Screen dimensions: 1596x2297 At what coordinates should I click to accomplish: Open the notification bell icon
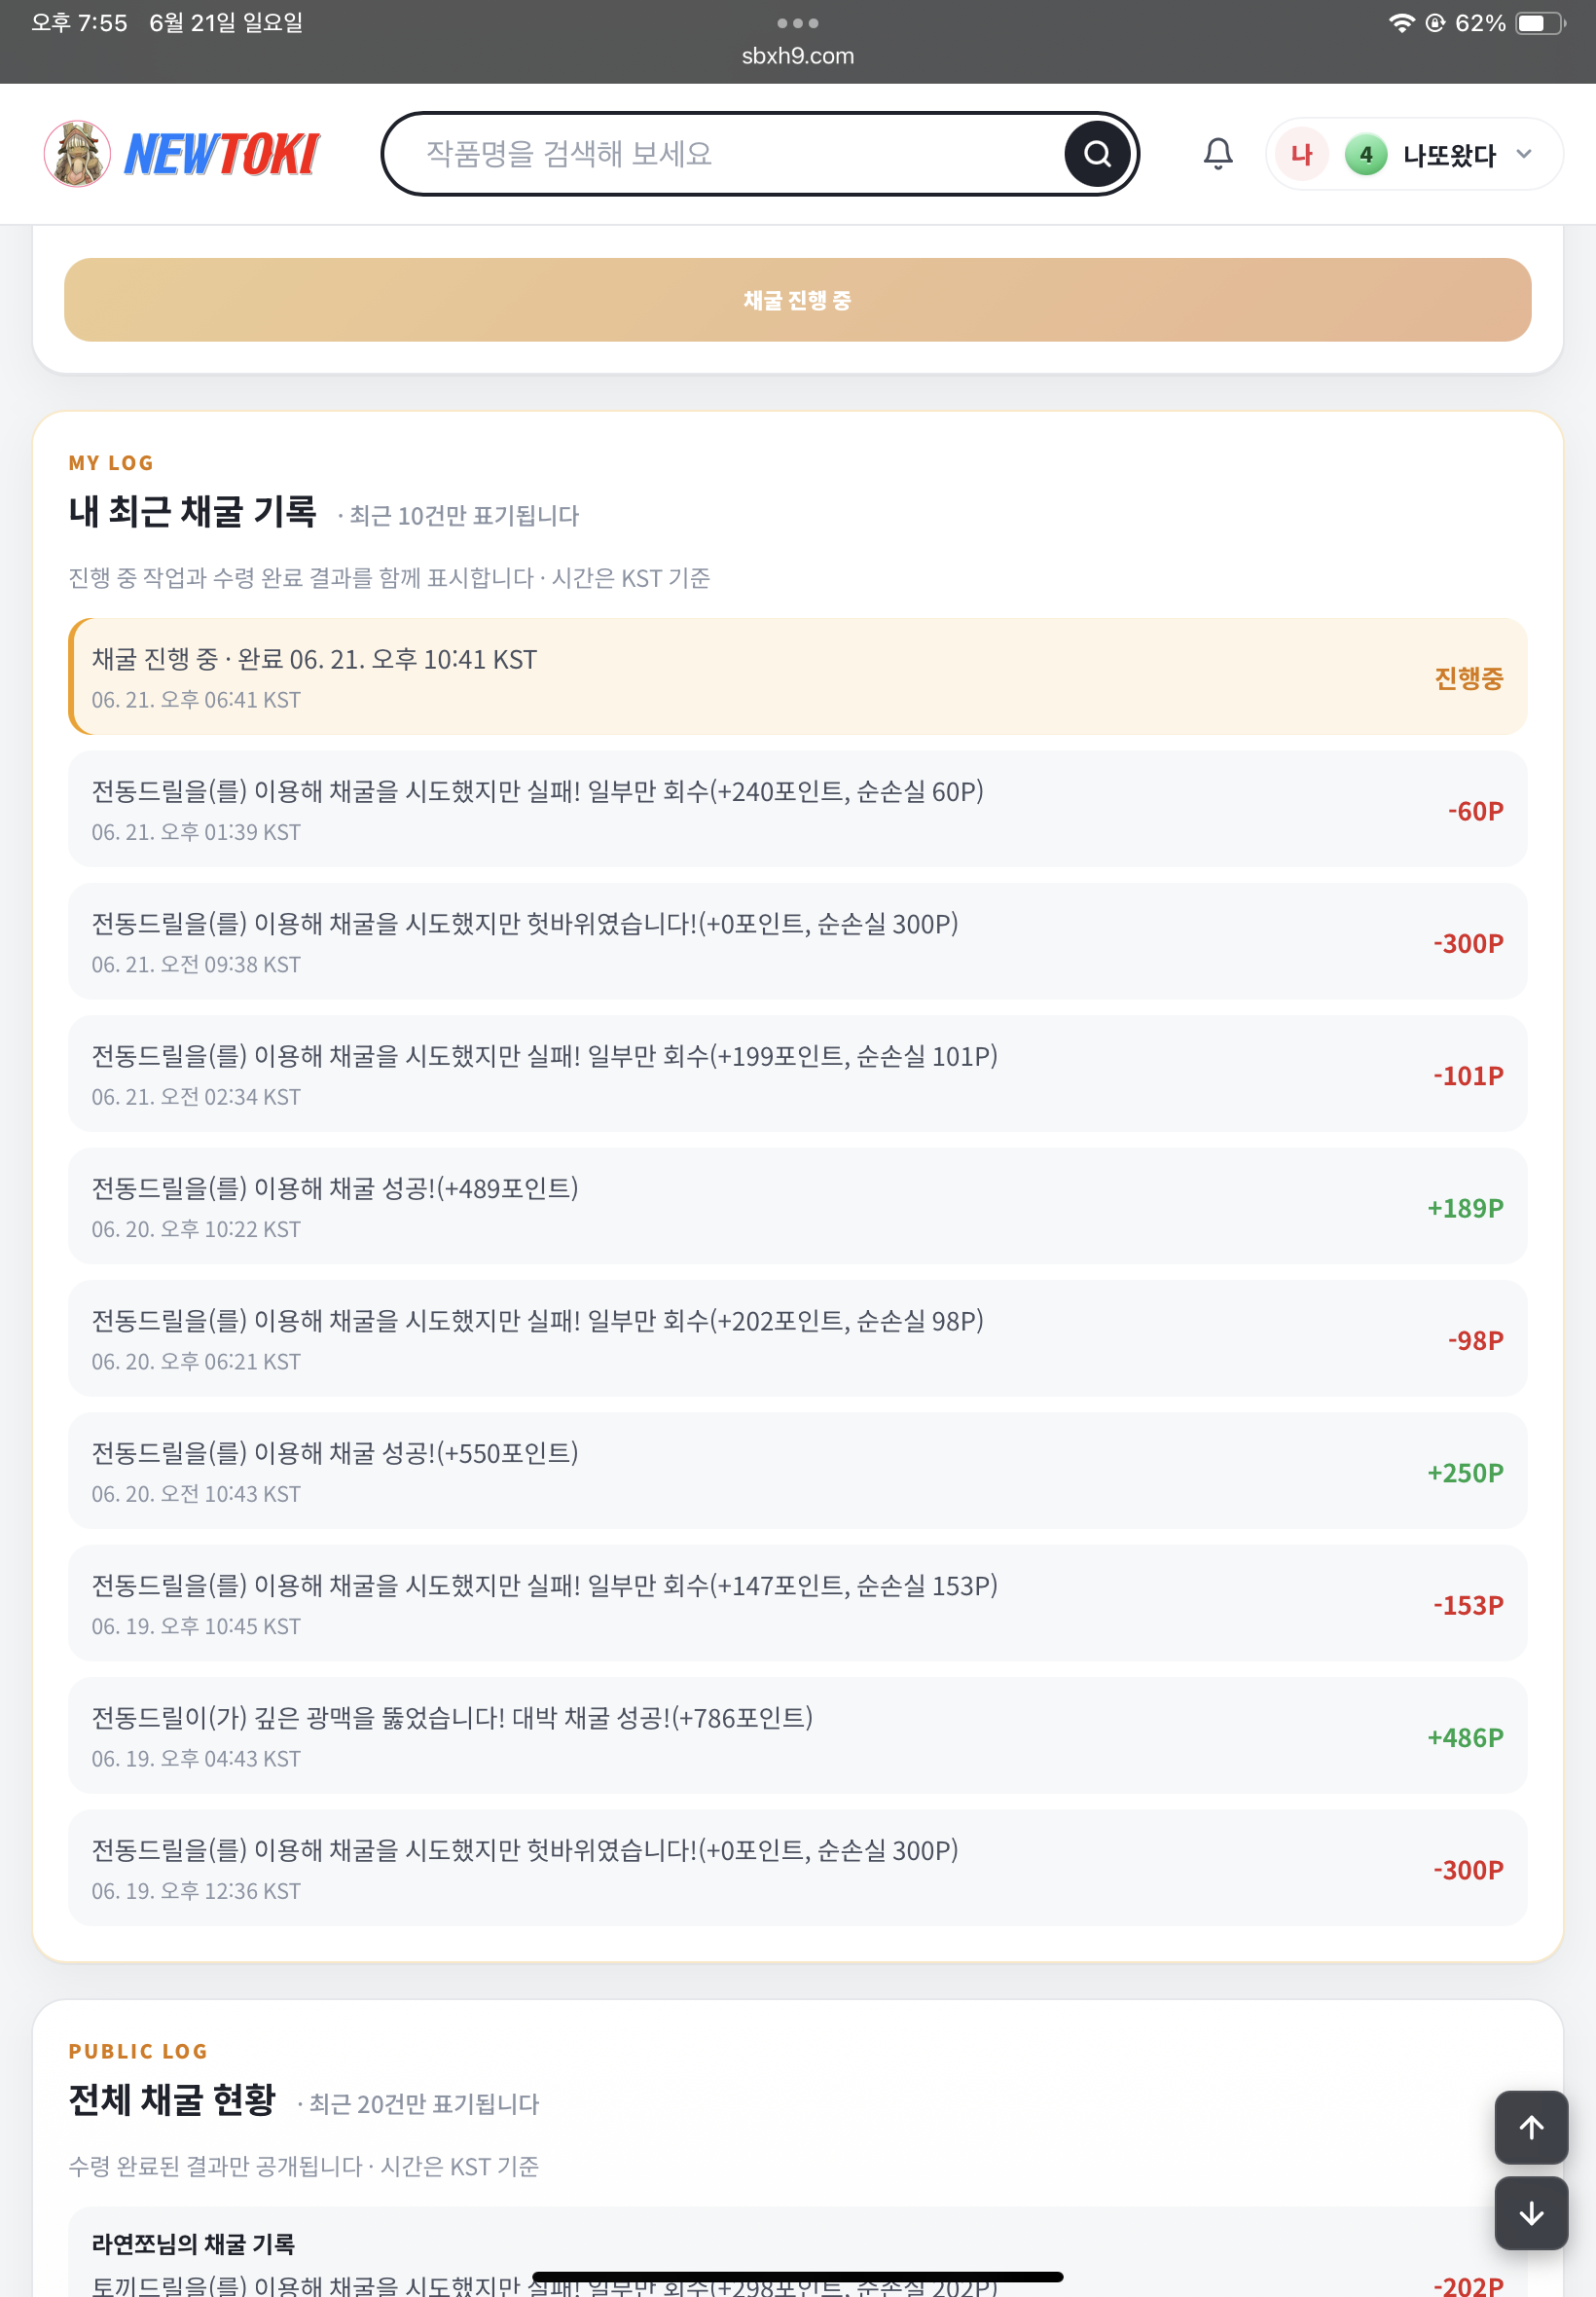(x=1217, y=154)
